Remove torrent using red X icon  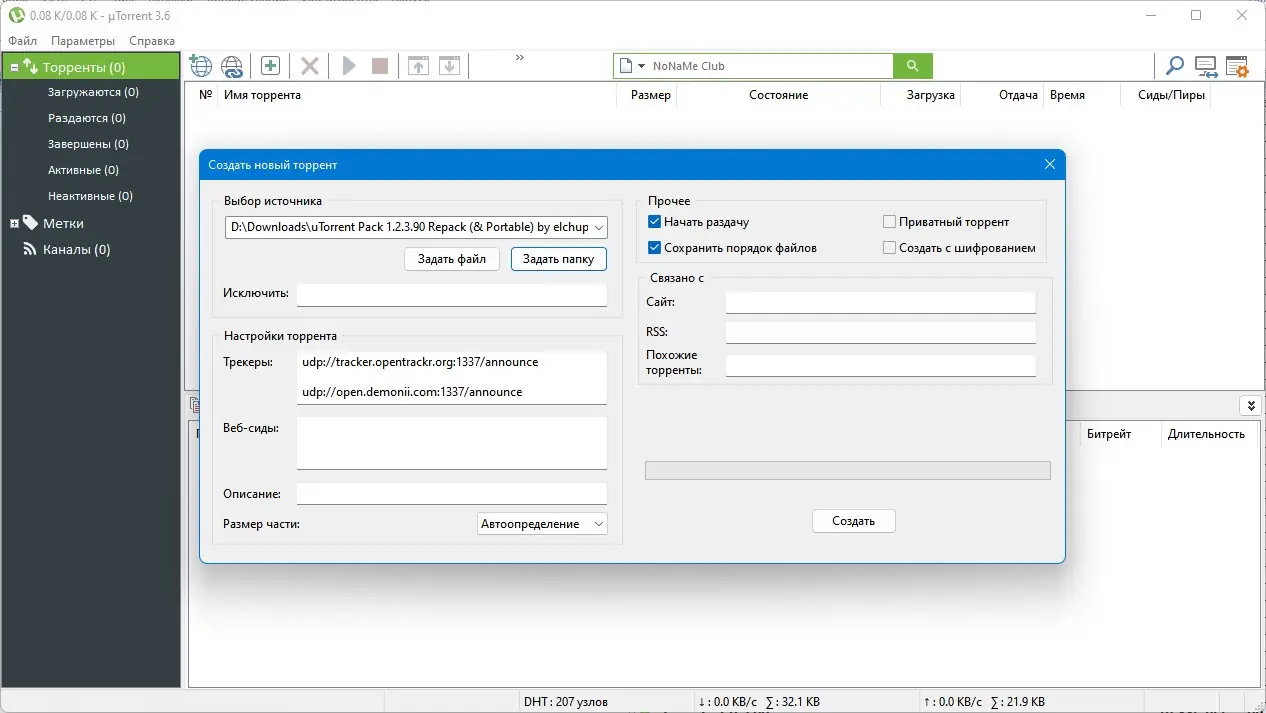(x=309, y=65)
